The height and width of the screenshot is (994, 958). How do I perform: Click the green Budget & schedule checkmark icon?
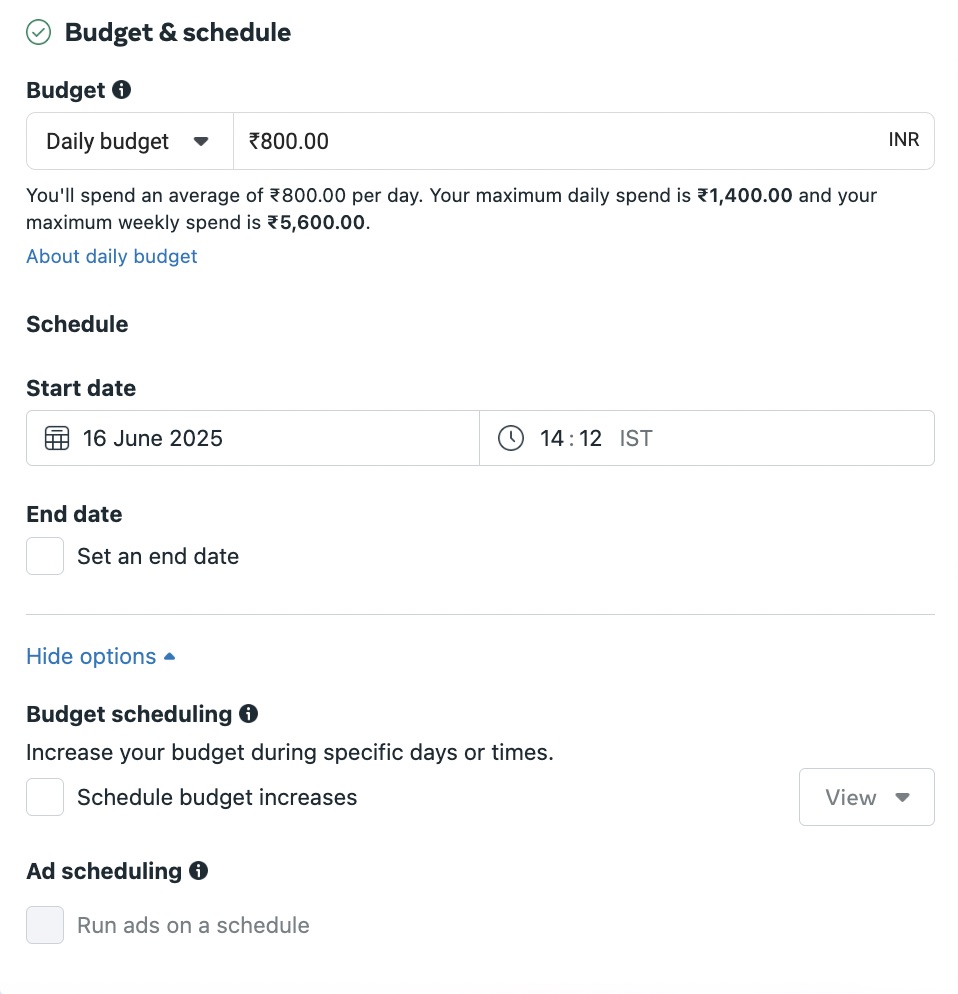[38, 33]
